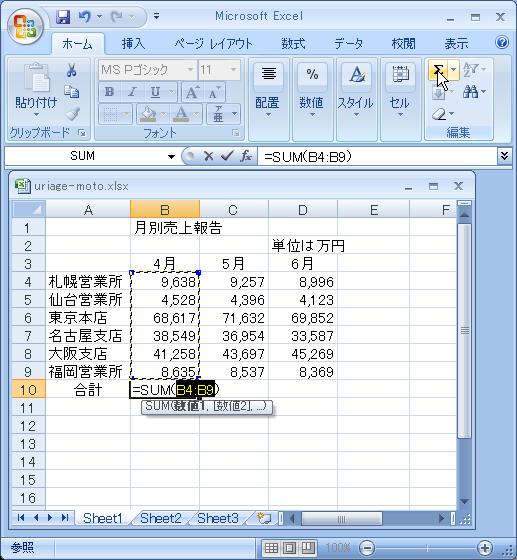The image size is (517, 560).
Task: Open the Name Box dropdown arrow
Action: click(171, 156)
